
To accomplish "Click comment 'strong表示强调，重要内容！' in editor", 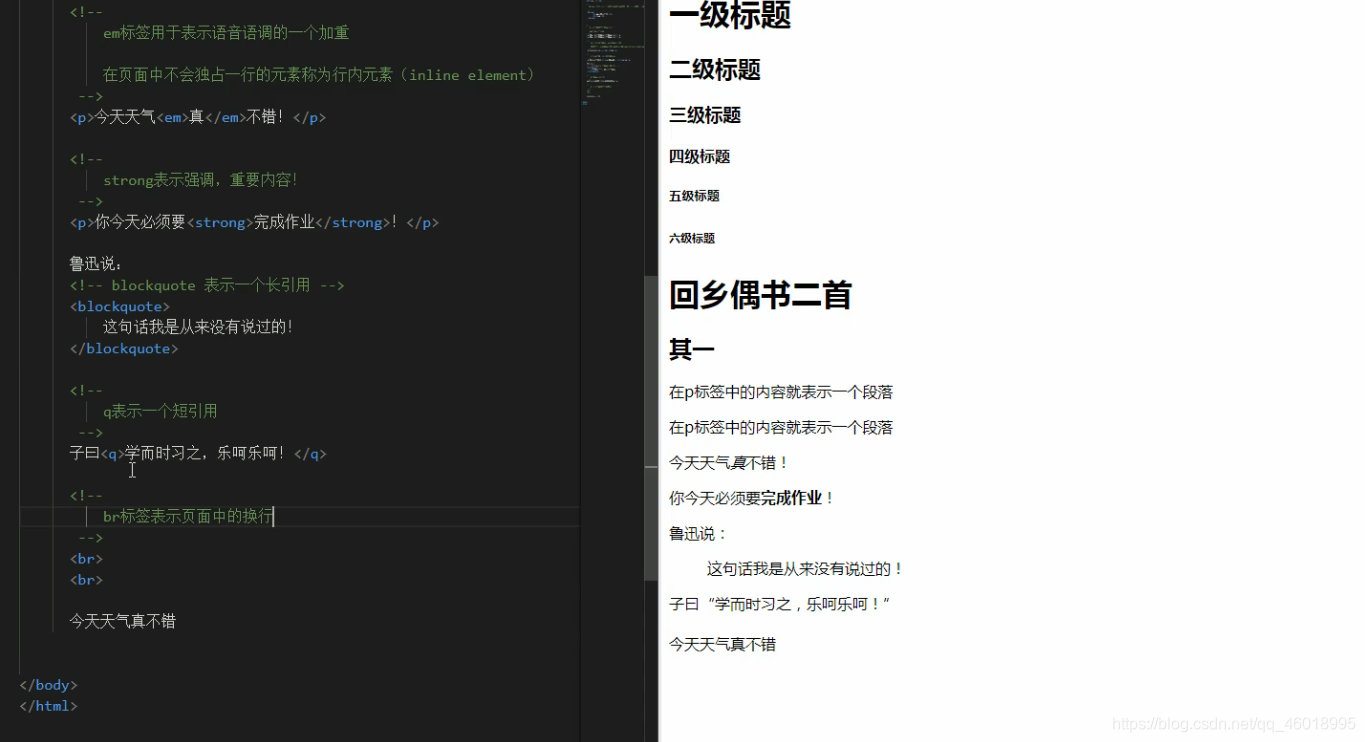I will (201, 180).
